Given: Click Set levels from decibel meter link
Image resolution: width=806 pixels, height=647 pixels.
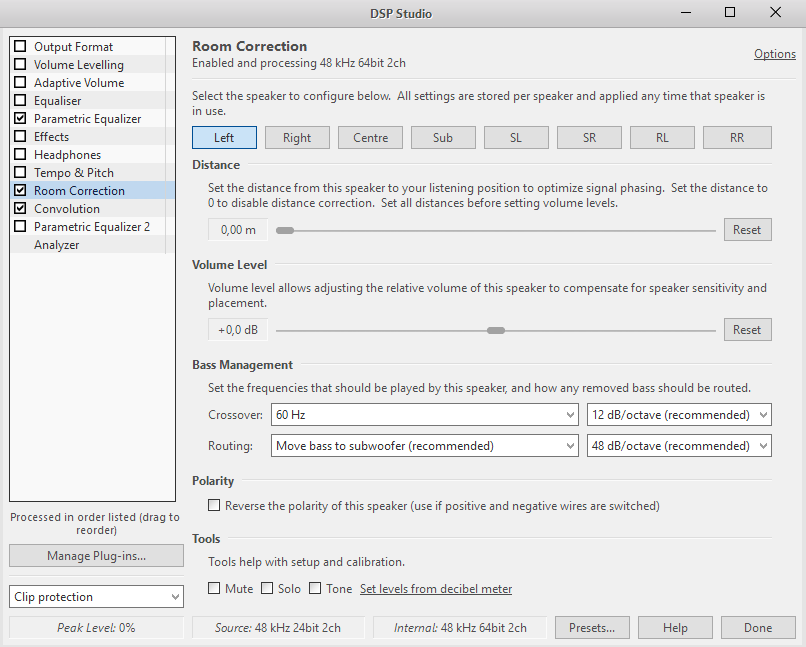Looking at the screenshot, I should 436,588.
